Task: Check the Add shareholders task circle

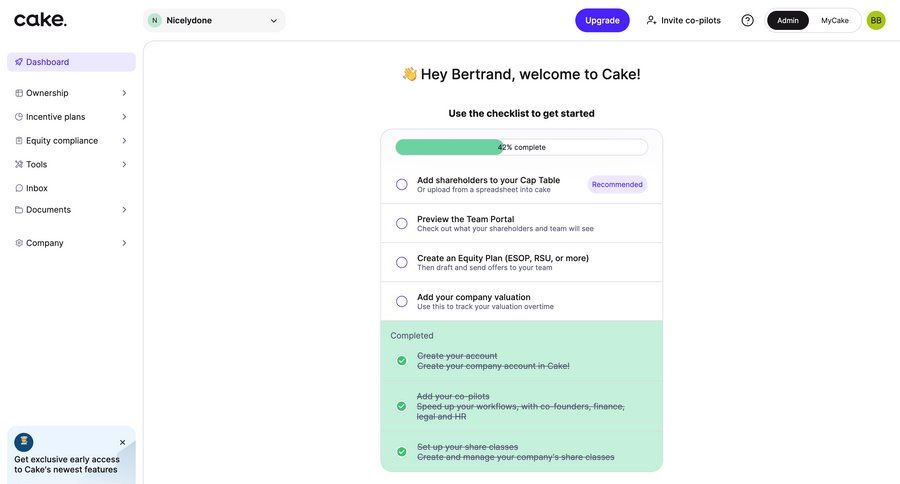Action: coord(402,184)
